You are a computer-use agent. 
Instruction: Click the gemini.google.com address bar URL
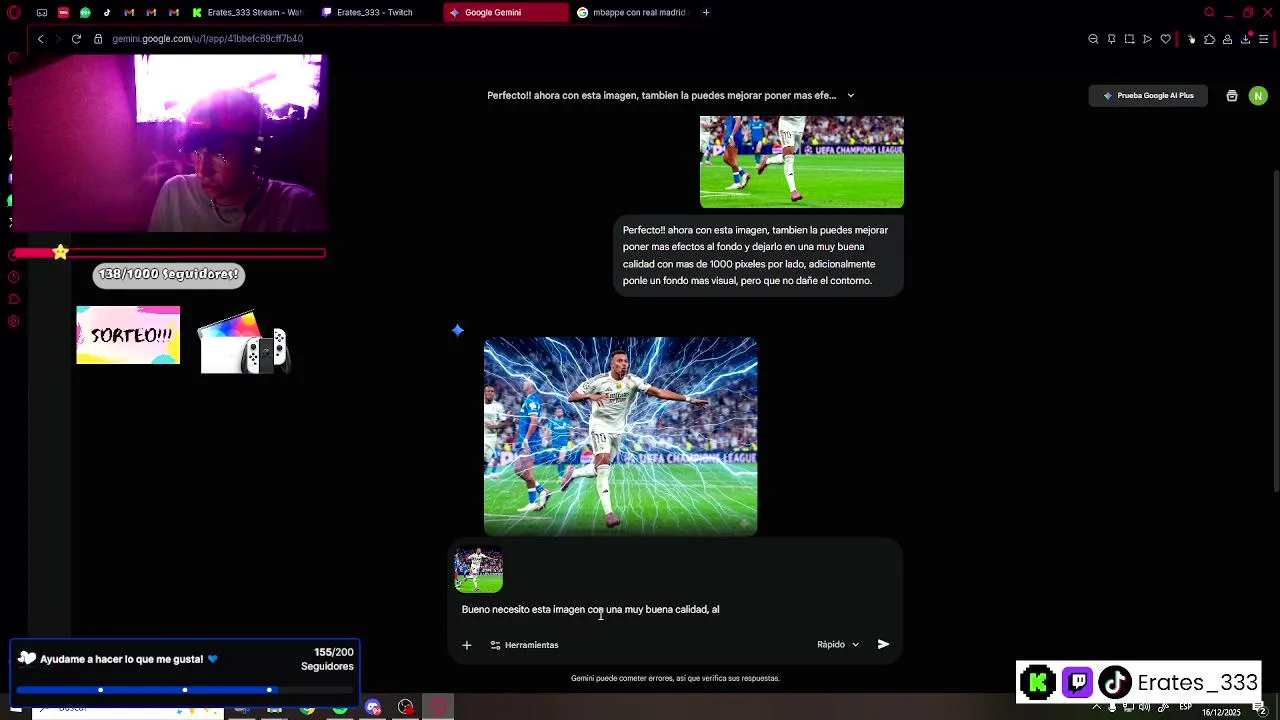[207, 39]
